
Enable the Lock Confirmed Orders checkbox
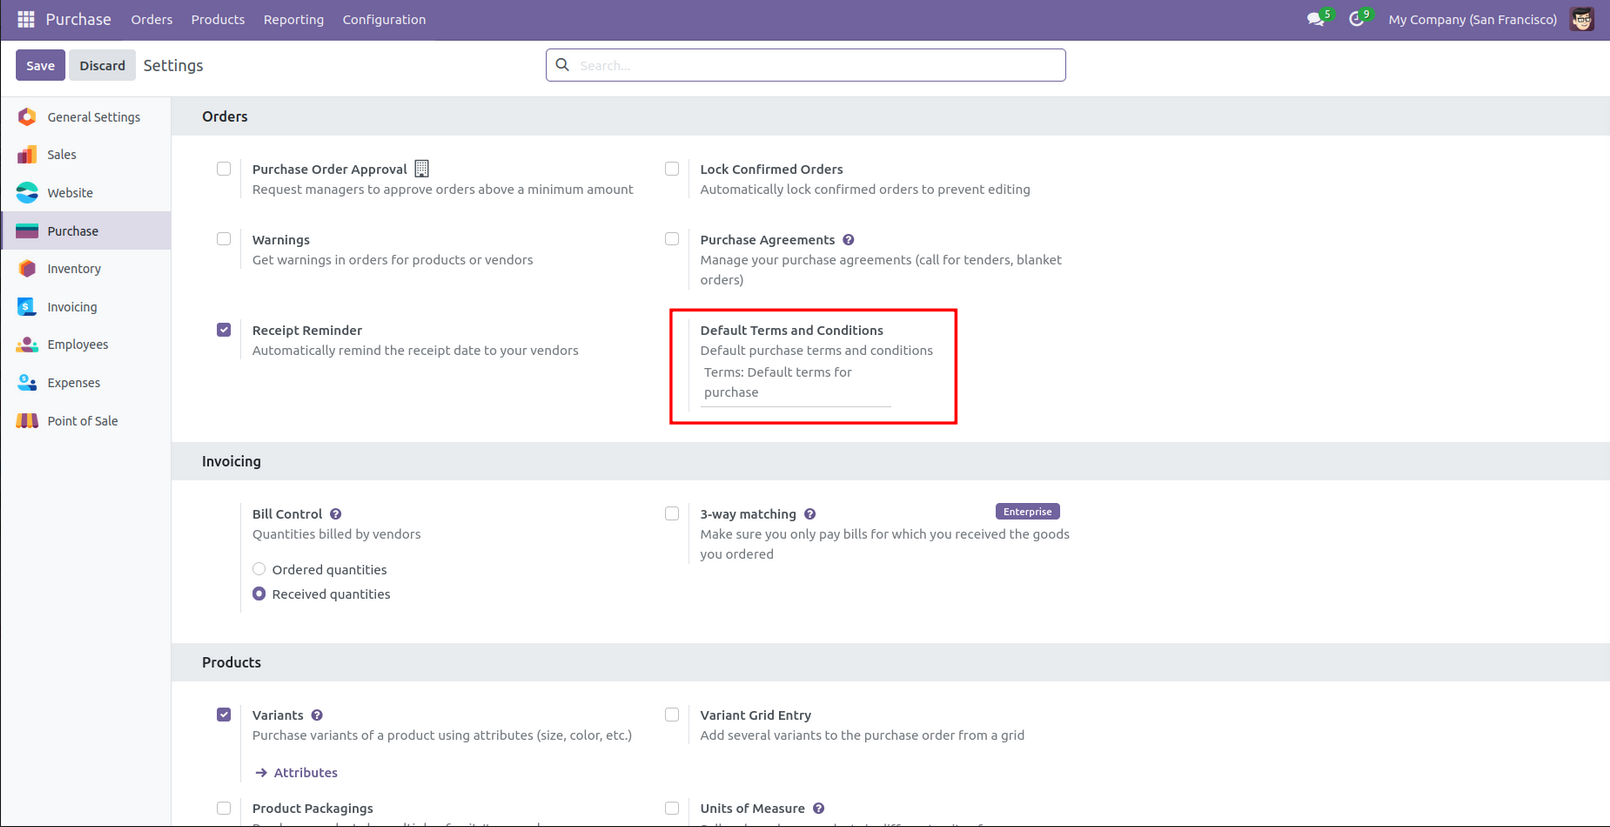pos(672,169)
